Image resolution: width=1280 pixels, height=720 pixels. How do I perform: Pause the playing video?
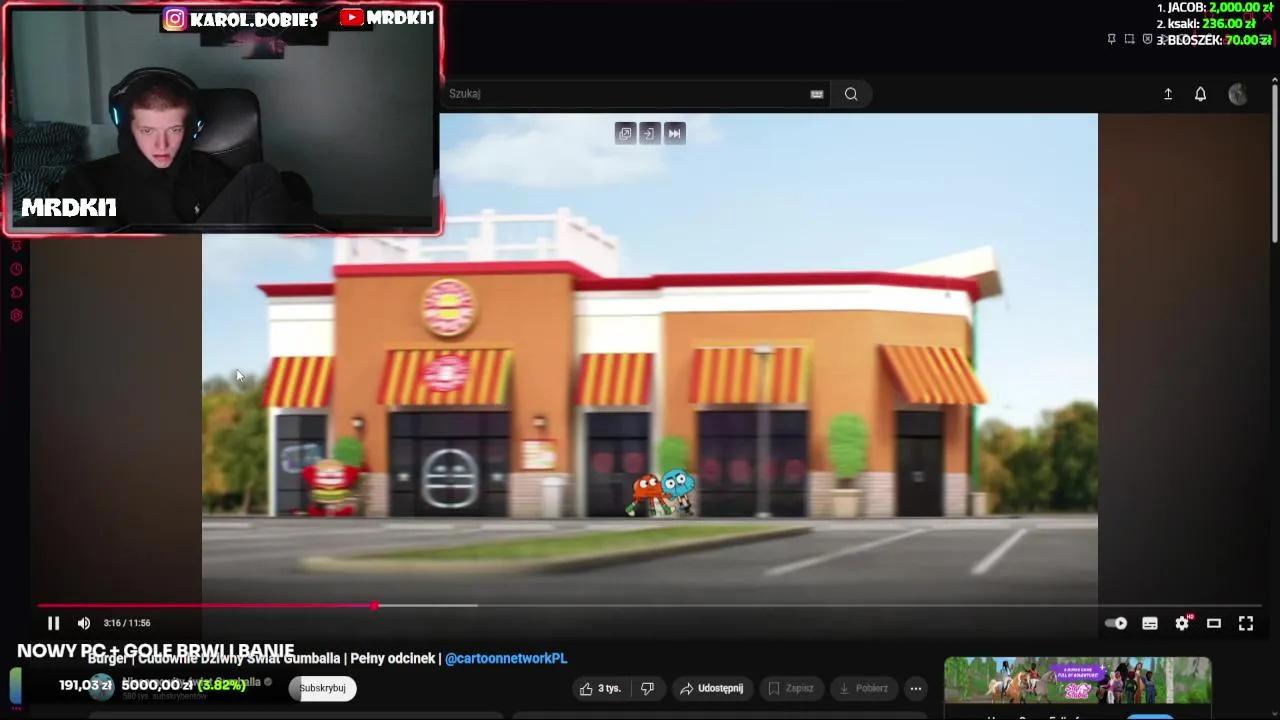coord(54,623)
